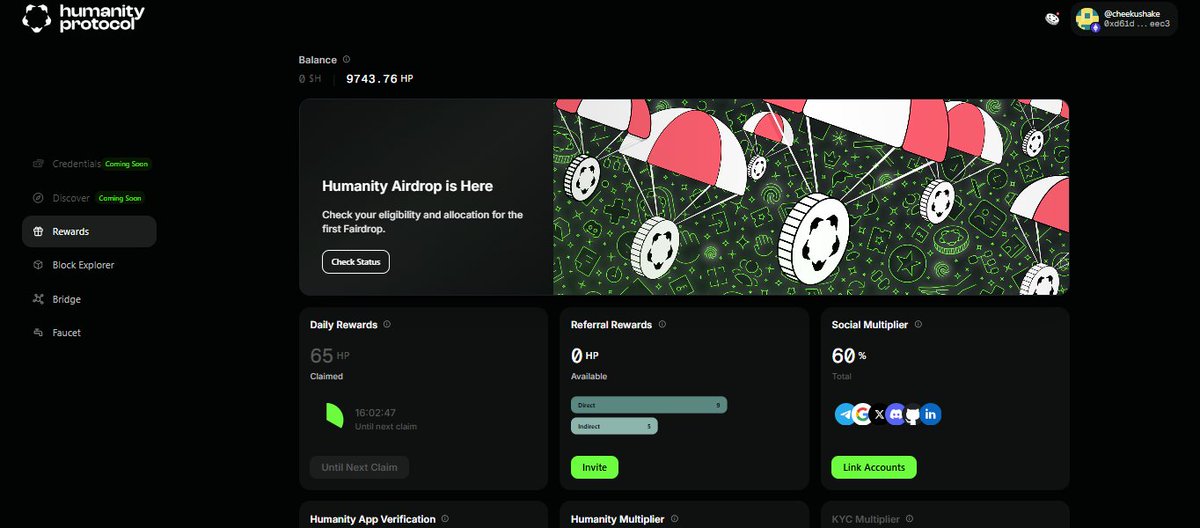Click the Until next claim label
This screenshot has width=1200, height=528.
(386, 427)
